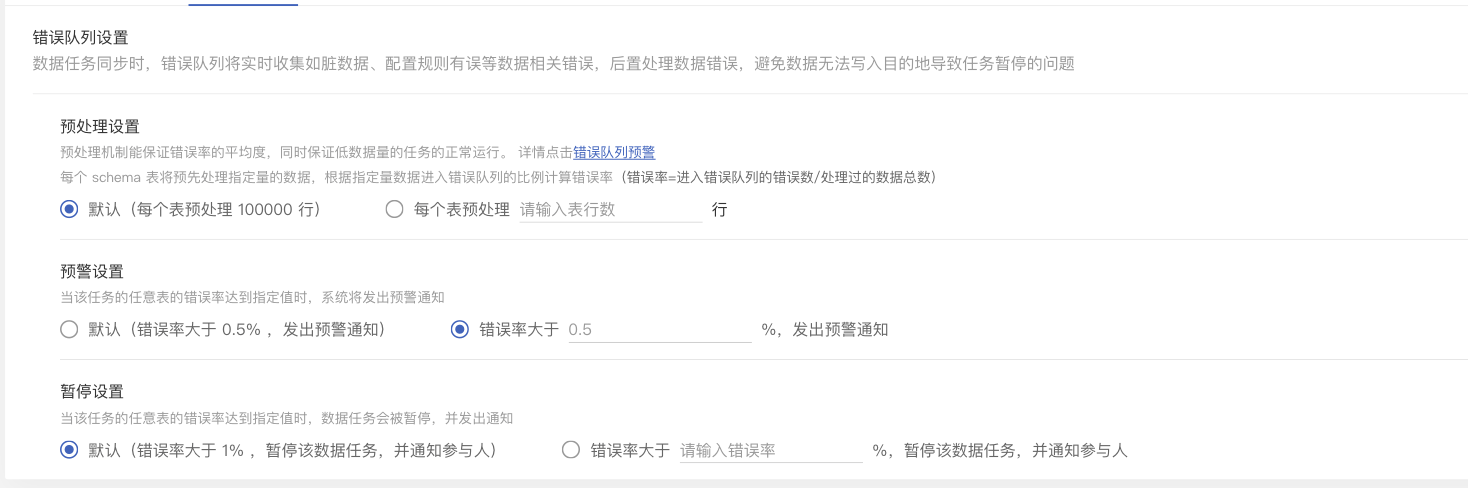The image size is (1468, 488).
Task: Click the 请输入错误率 input field
Action: coord(770,450)
